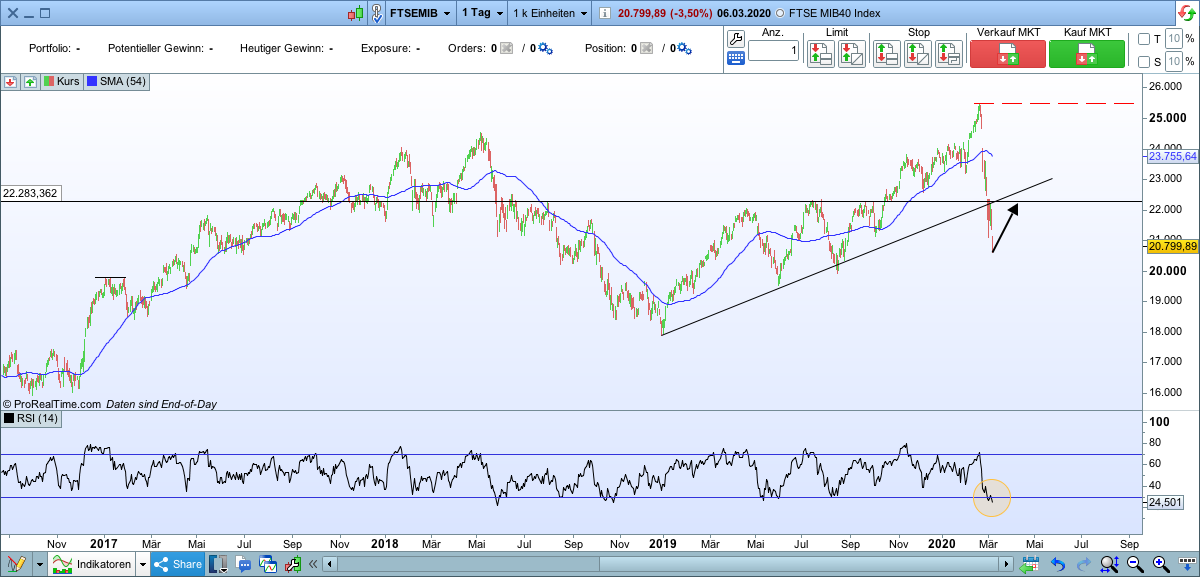This screenshot has width=1200, height=577.
Task: Enable the T checkbox in the order panel
Action: (x=1143, y=39)
